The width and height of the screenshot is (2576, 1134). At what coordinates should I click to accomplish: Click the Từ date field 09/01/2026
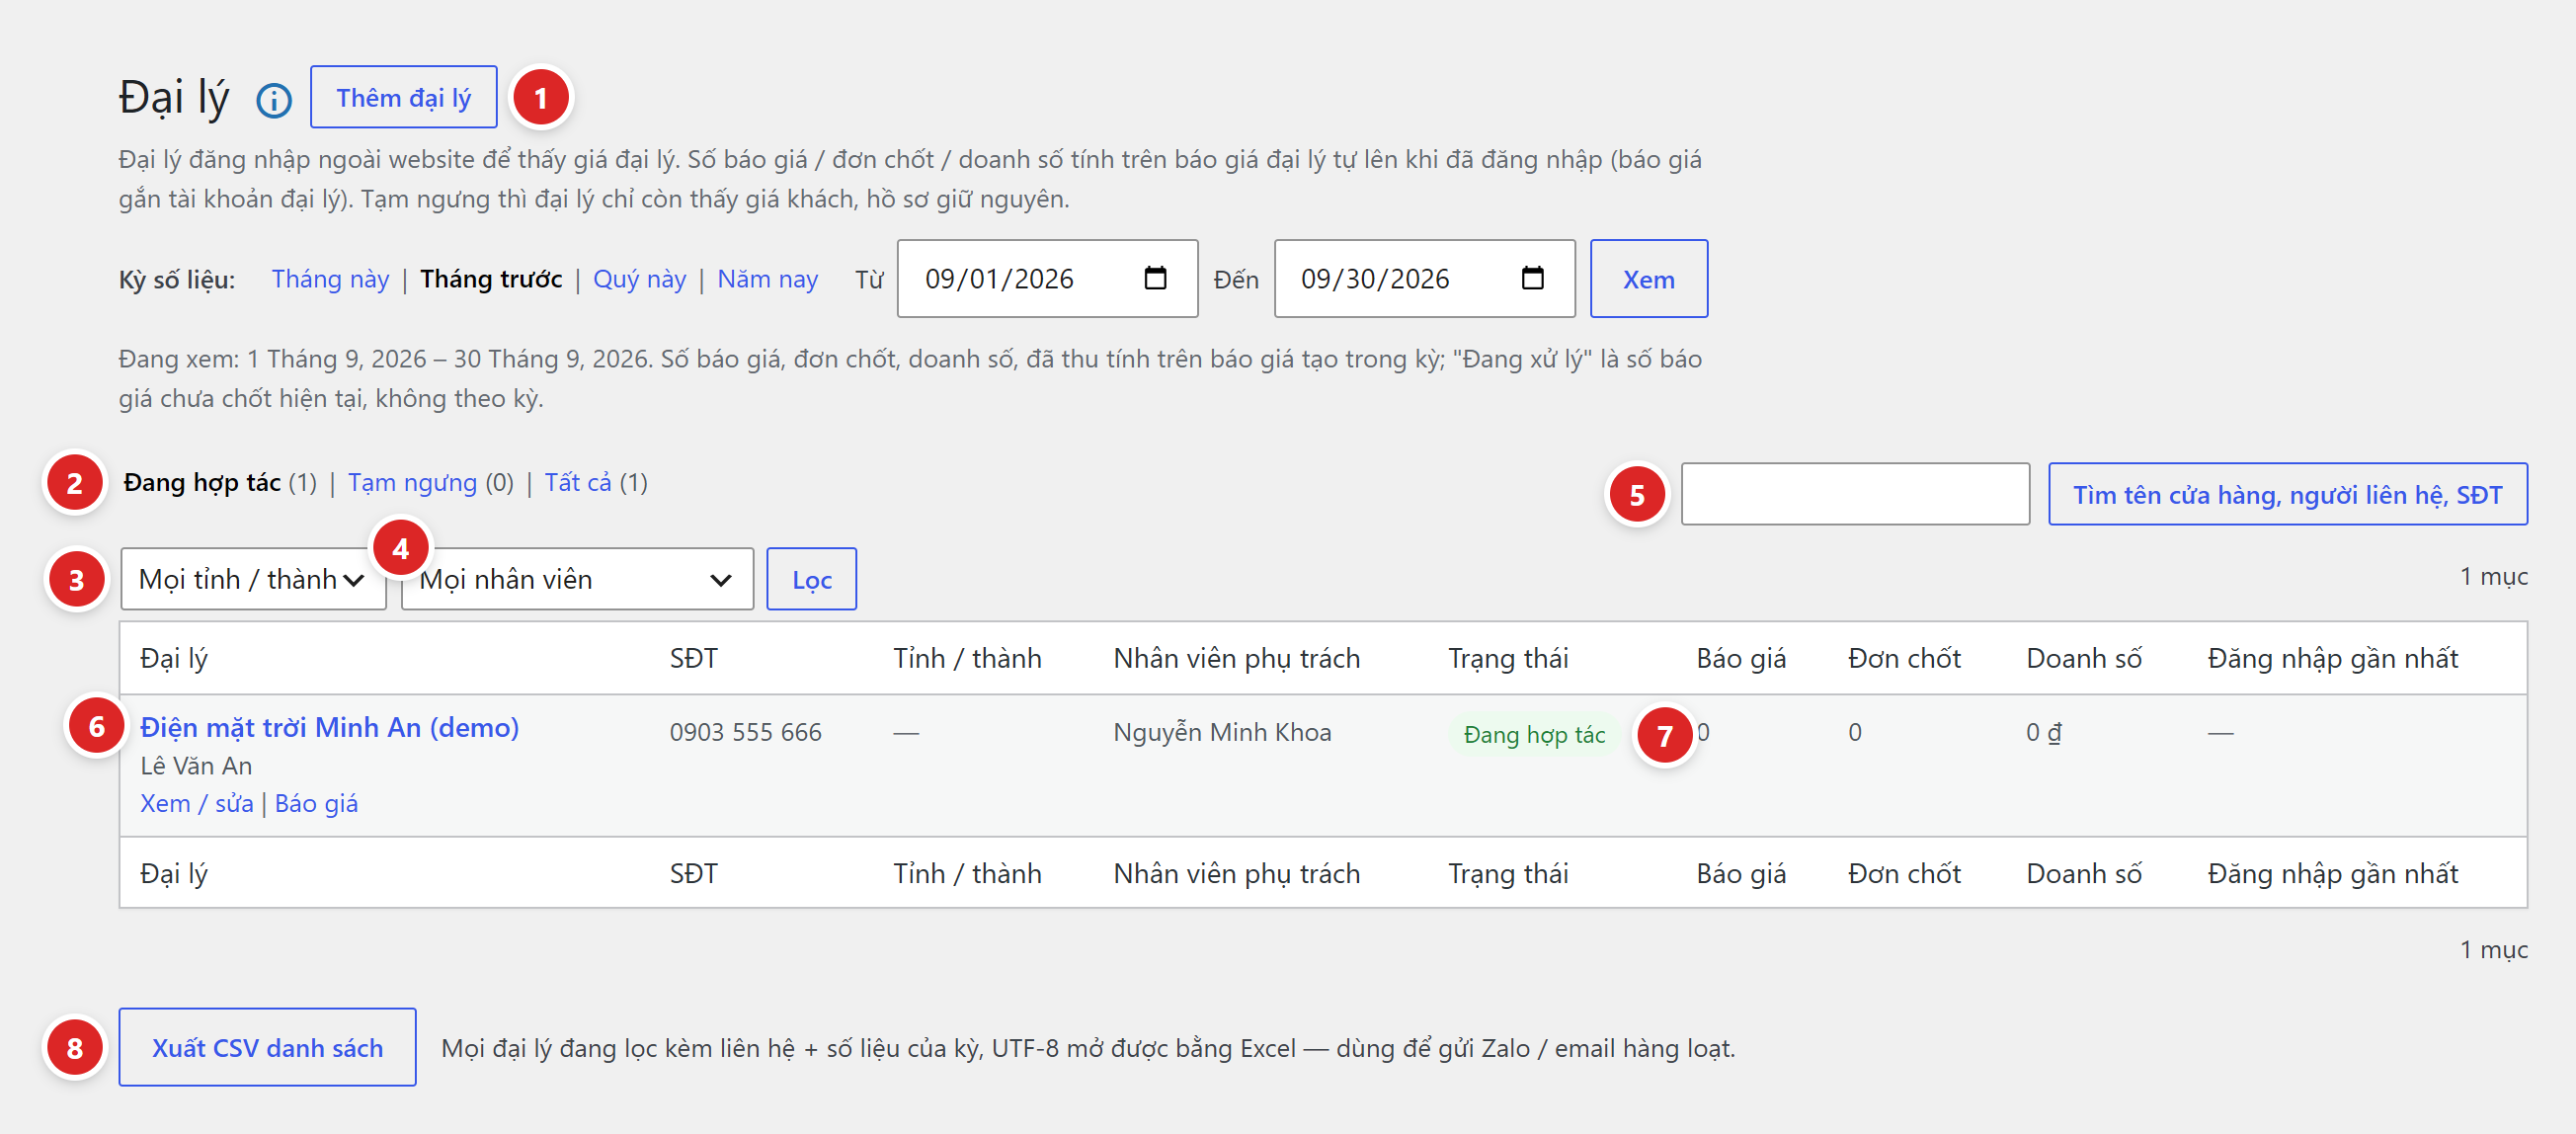click(x=1047, y=279)
